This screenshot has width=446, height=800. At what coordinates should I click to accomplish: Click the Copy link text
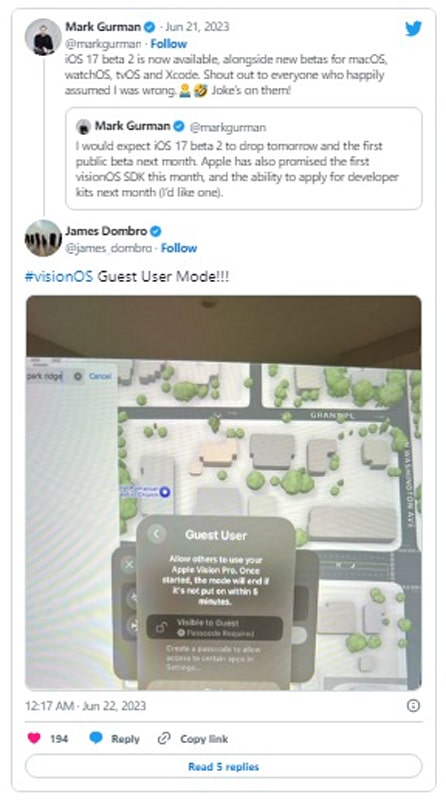point(204,739)
